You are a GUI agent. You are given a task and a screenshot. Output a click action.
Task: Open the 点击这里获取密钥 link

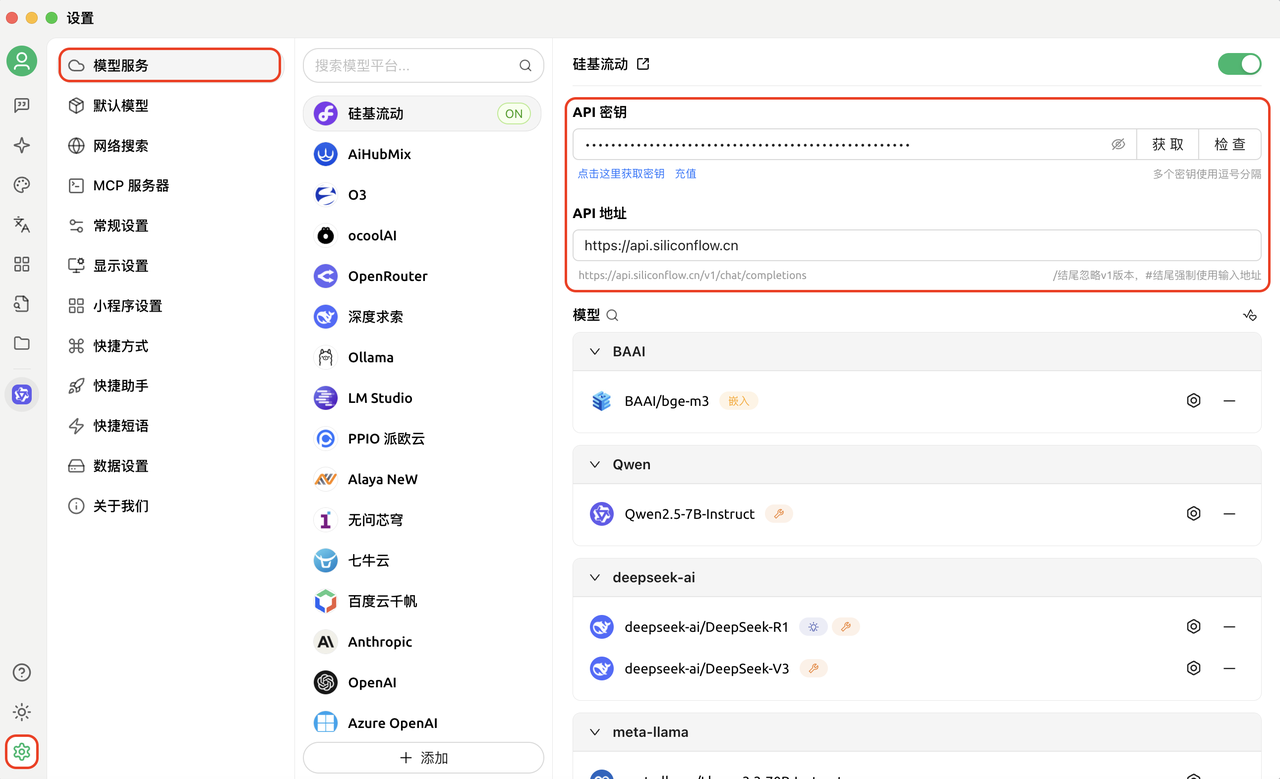pyautogui.click(x=621, y=174)
